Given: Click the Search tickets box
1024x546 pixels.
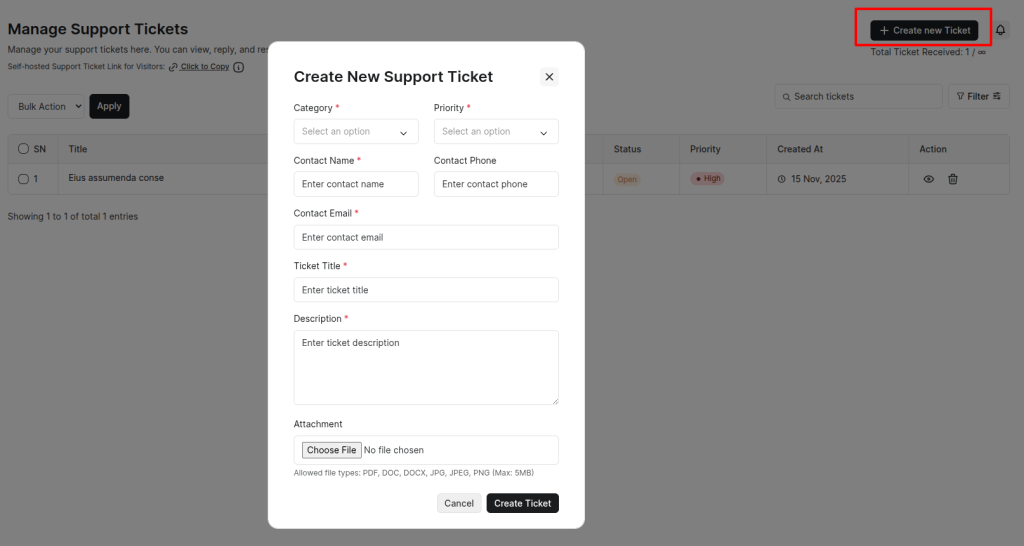Looking at the screenshot, I should (858, 96).
